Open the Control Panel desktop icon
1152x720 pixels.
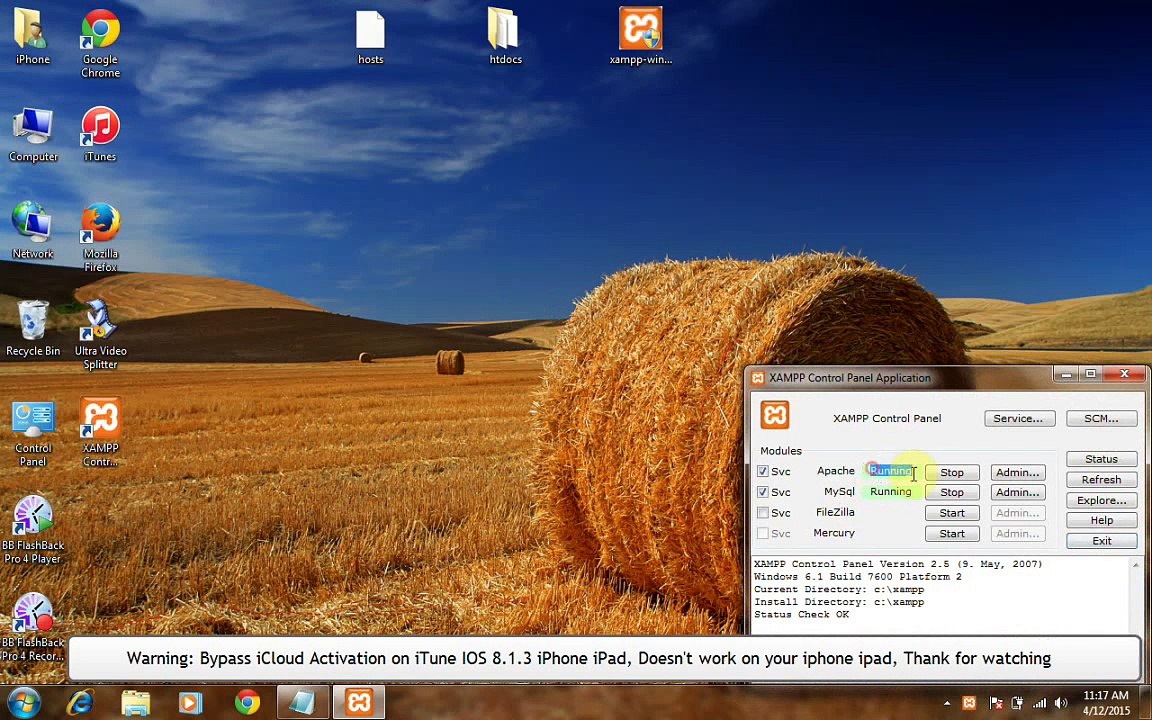[x=32, y=432]
